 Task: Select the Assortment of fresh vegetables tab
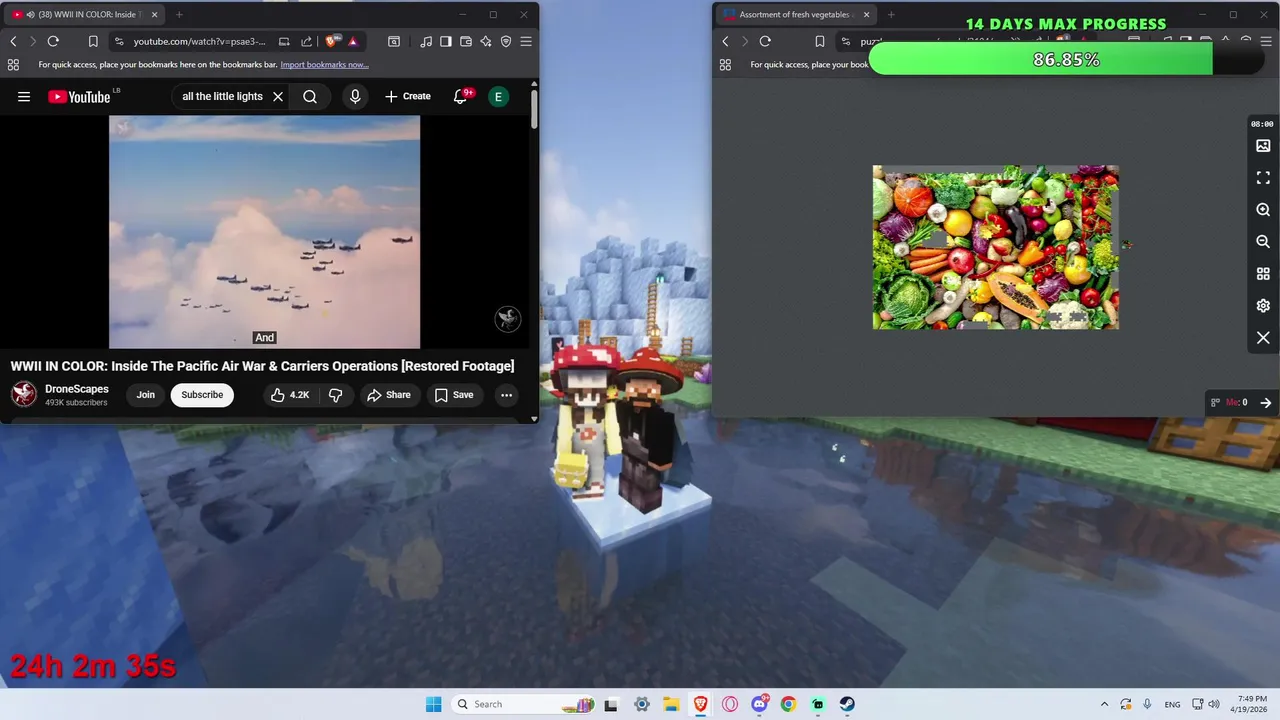coord(796,14)
